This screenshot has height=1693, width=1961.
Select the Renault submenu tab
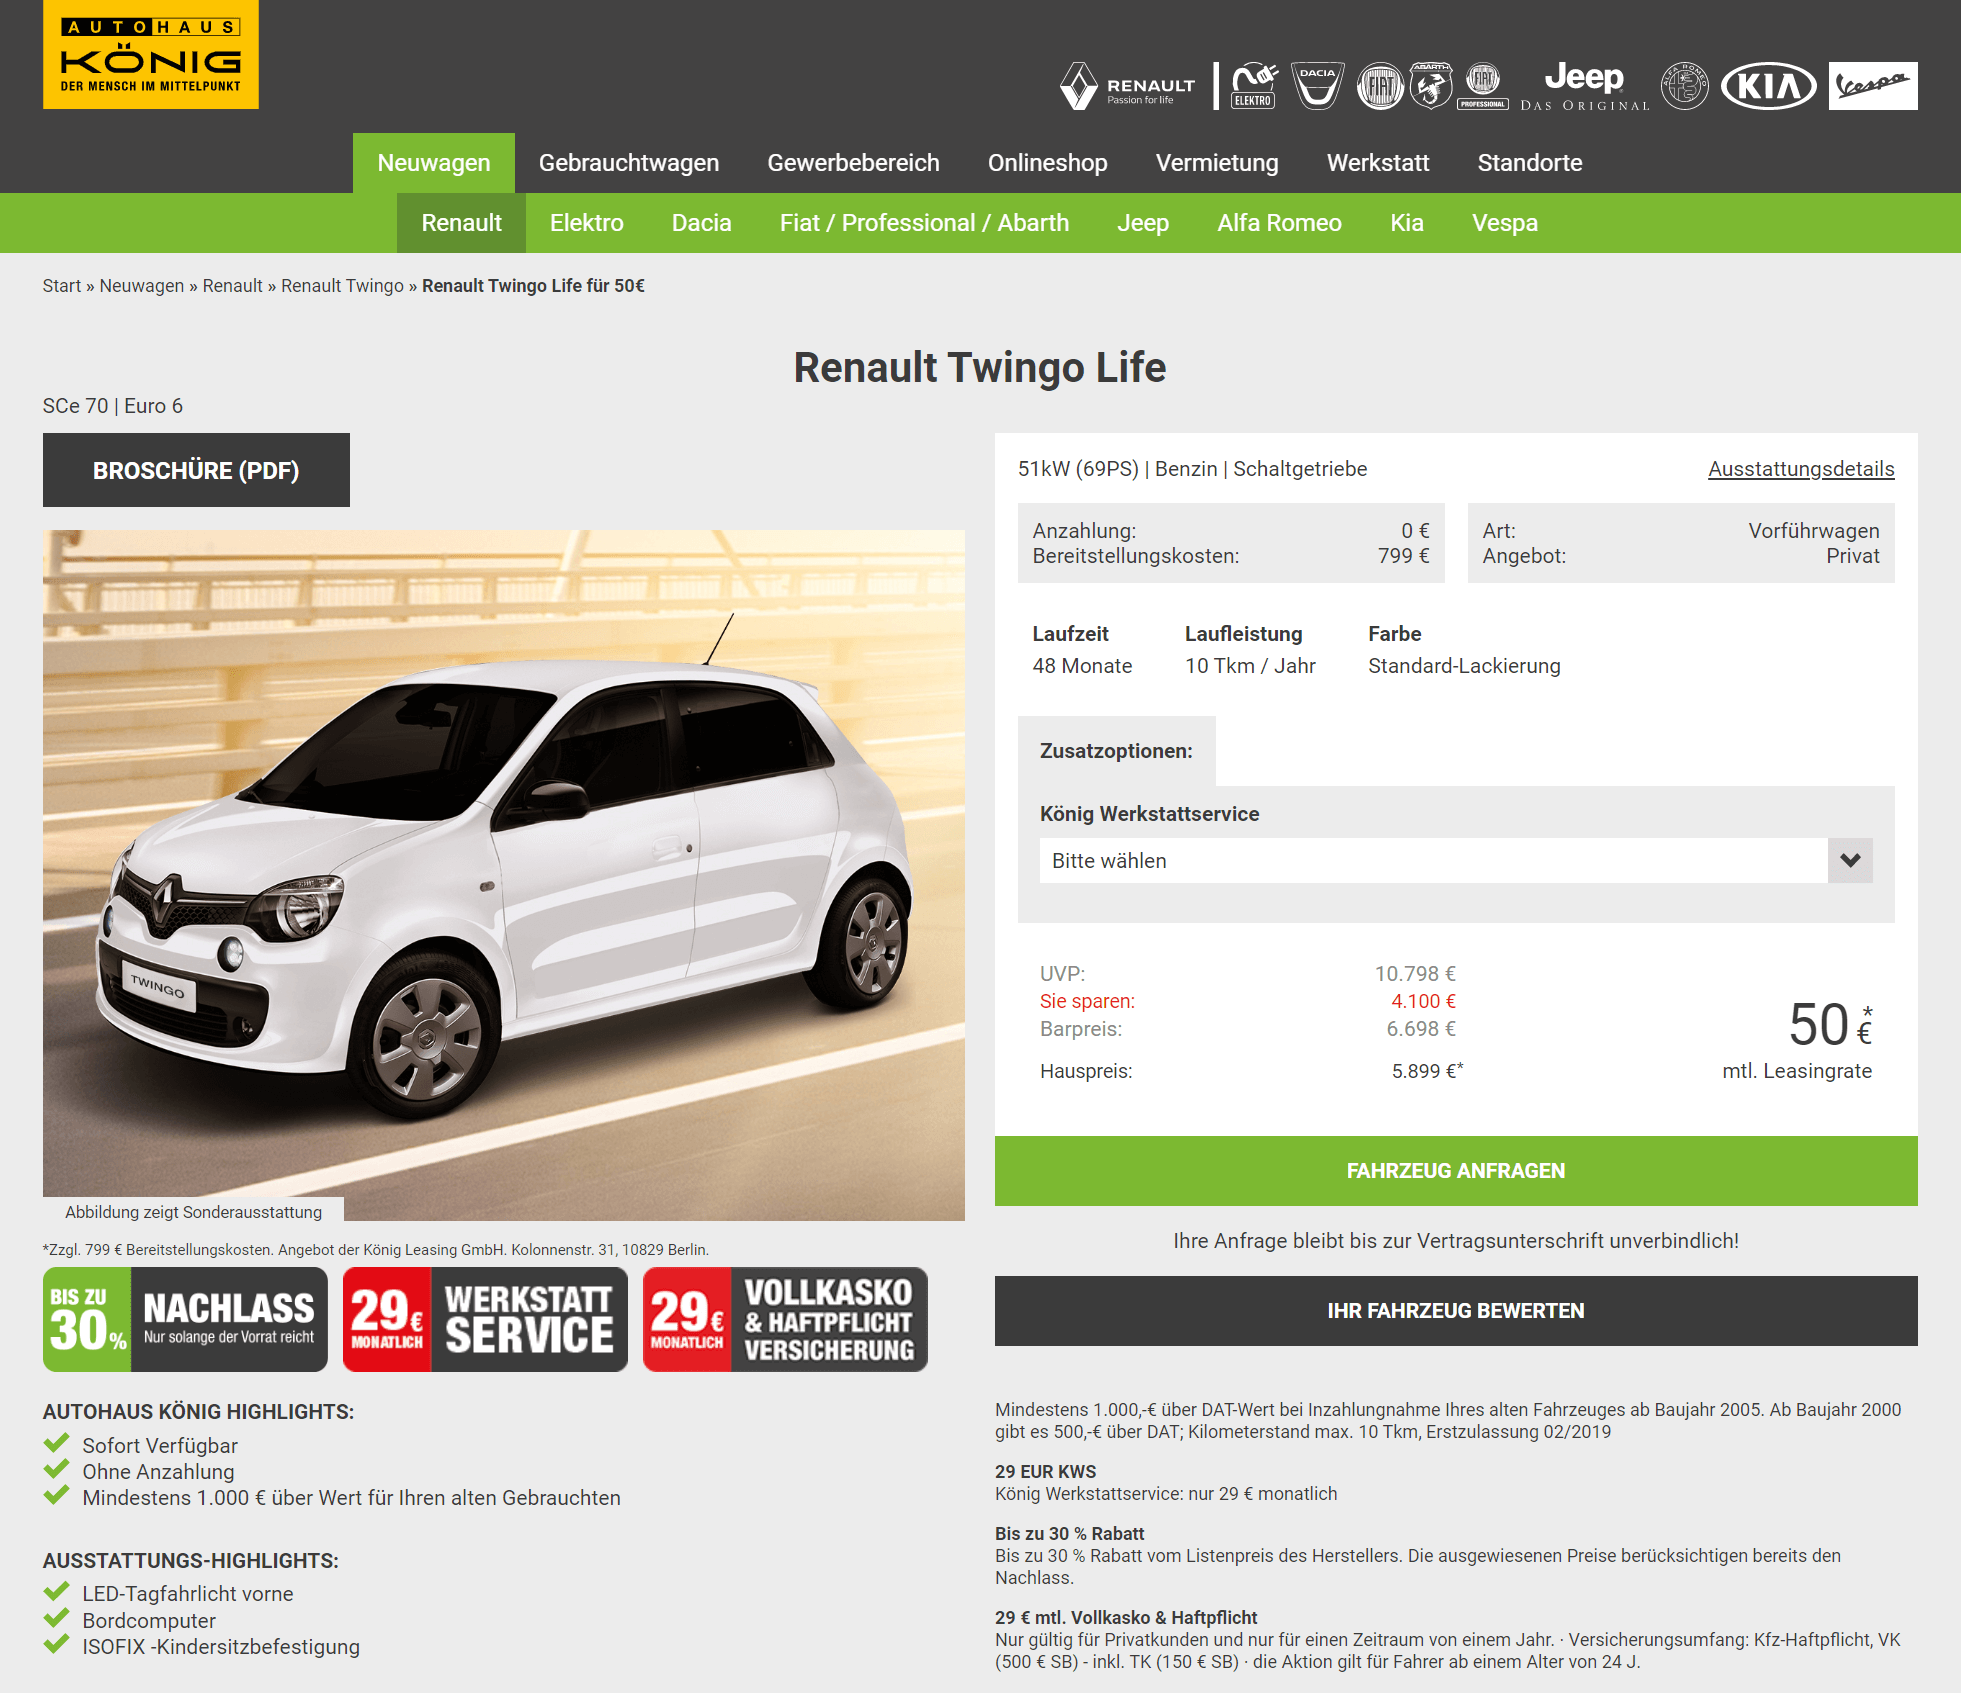461,223
